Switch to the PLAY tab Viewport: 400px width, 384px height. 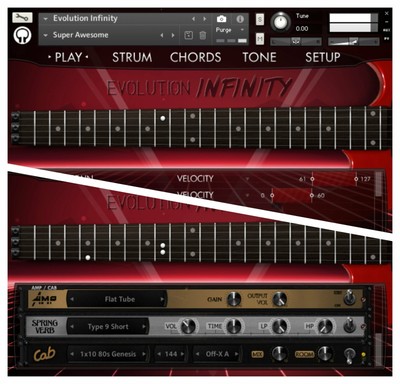(68, 57)
